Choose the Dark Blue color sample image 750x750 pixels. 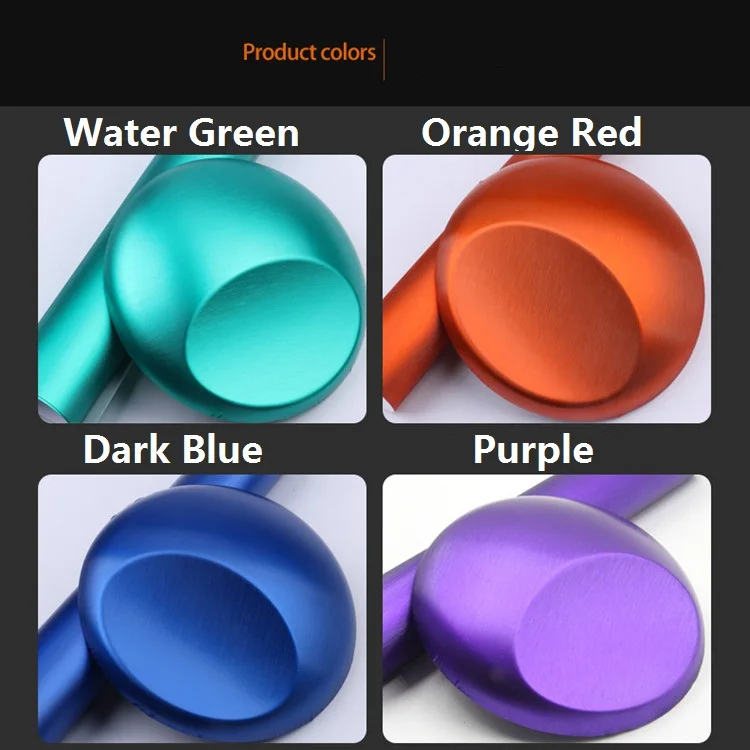tap(202, 608)
